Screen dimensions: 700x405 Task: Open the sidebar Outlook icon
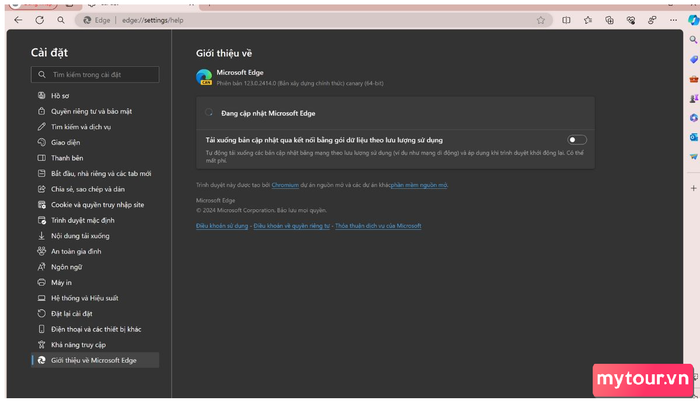[693, 137]
